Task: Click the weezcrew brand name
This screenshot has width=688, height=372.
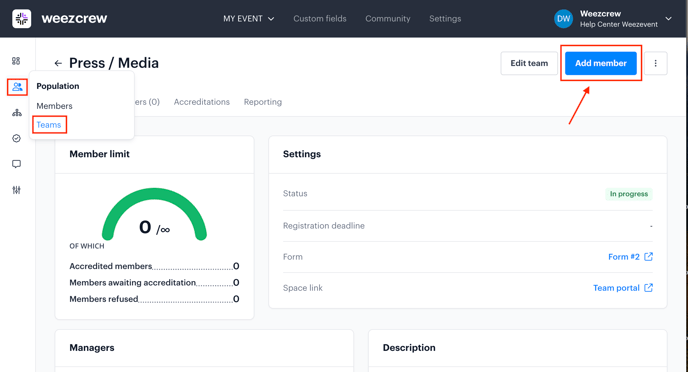Action: pos(74,18)
